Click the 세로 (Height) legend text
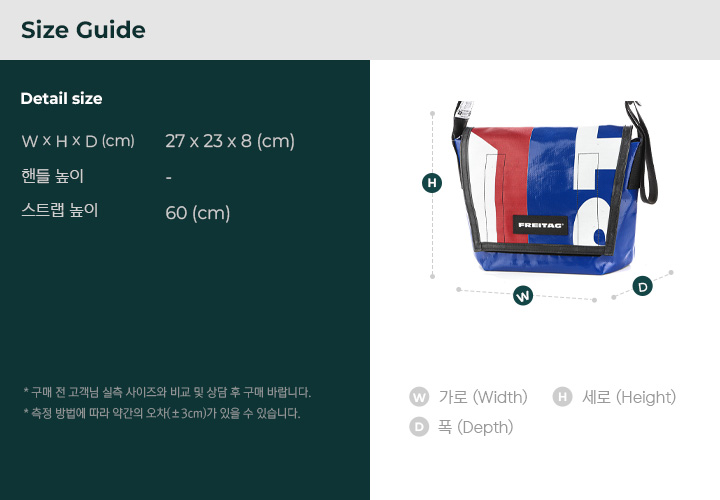Image resolution: width=720 pixels, height=500 pixels. click(629, 397)
